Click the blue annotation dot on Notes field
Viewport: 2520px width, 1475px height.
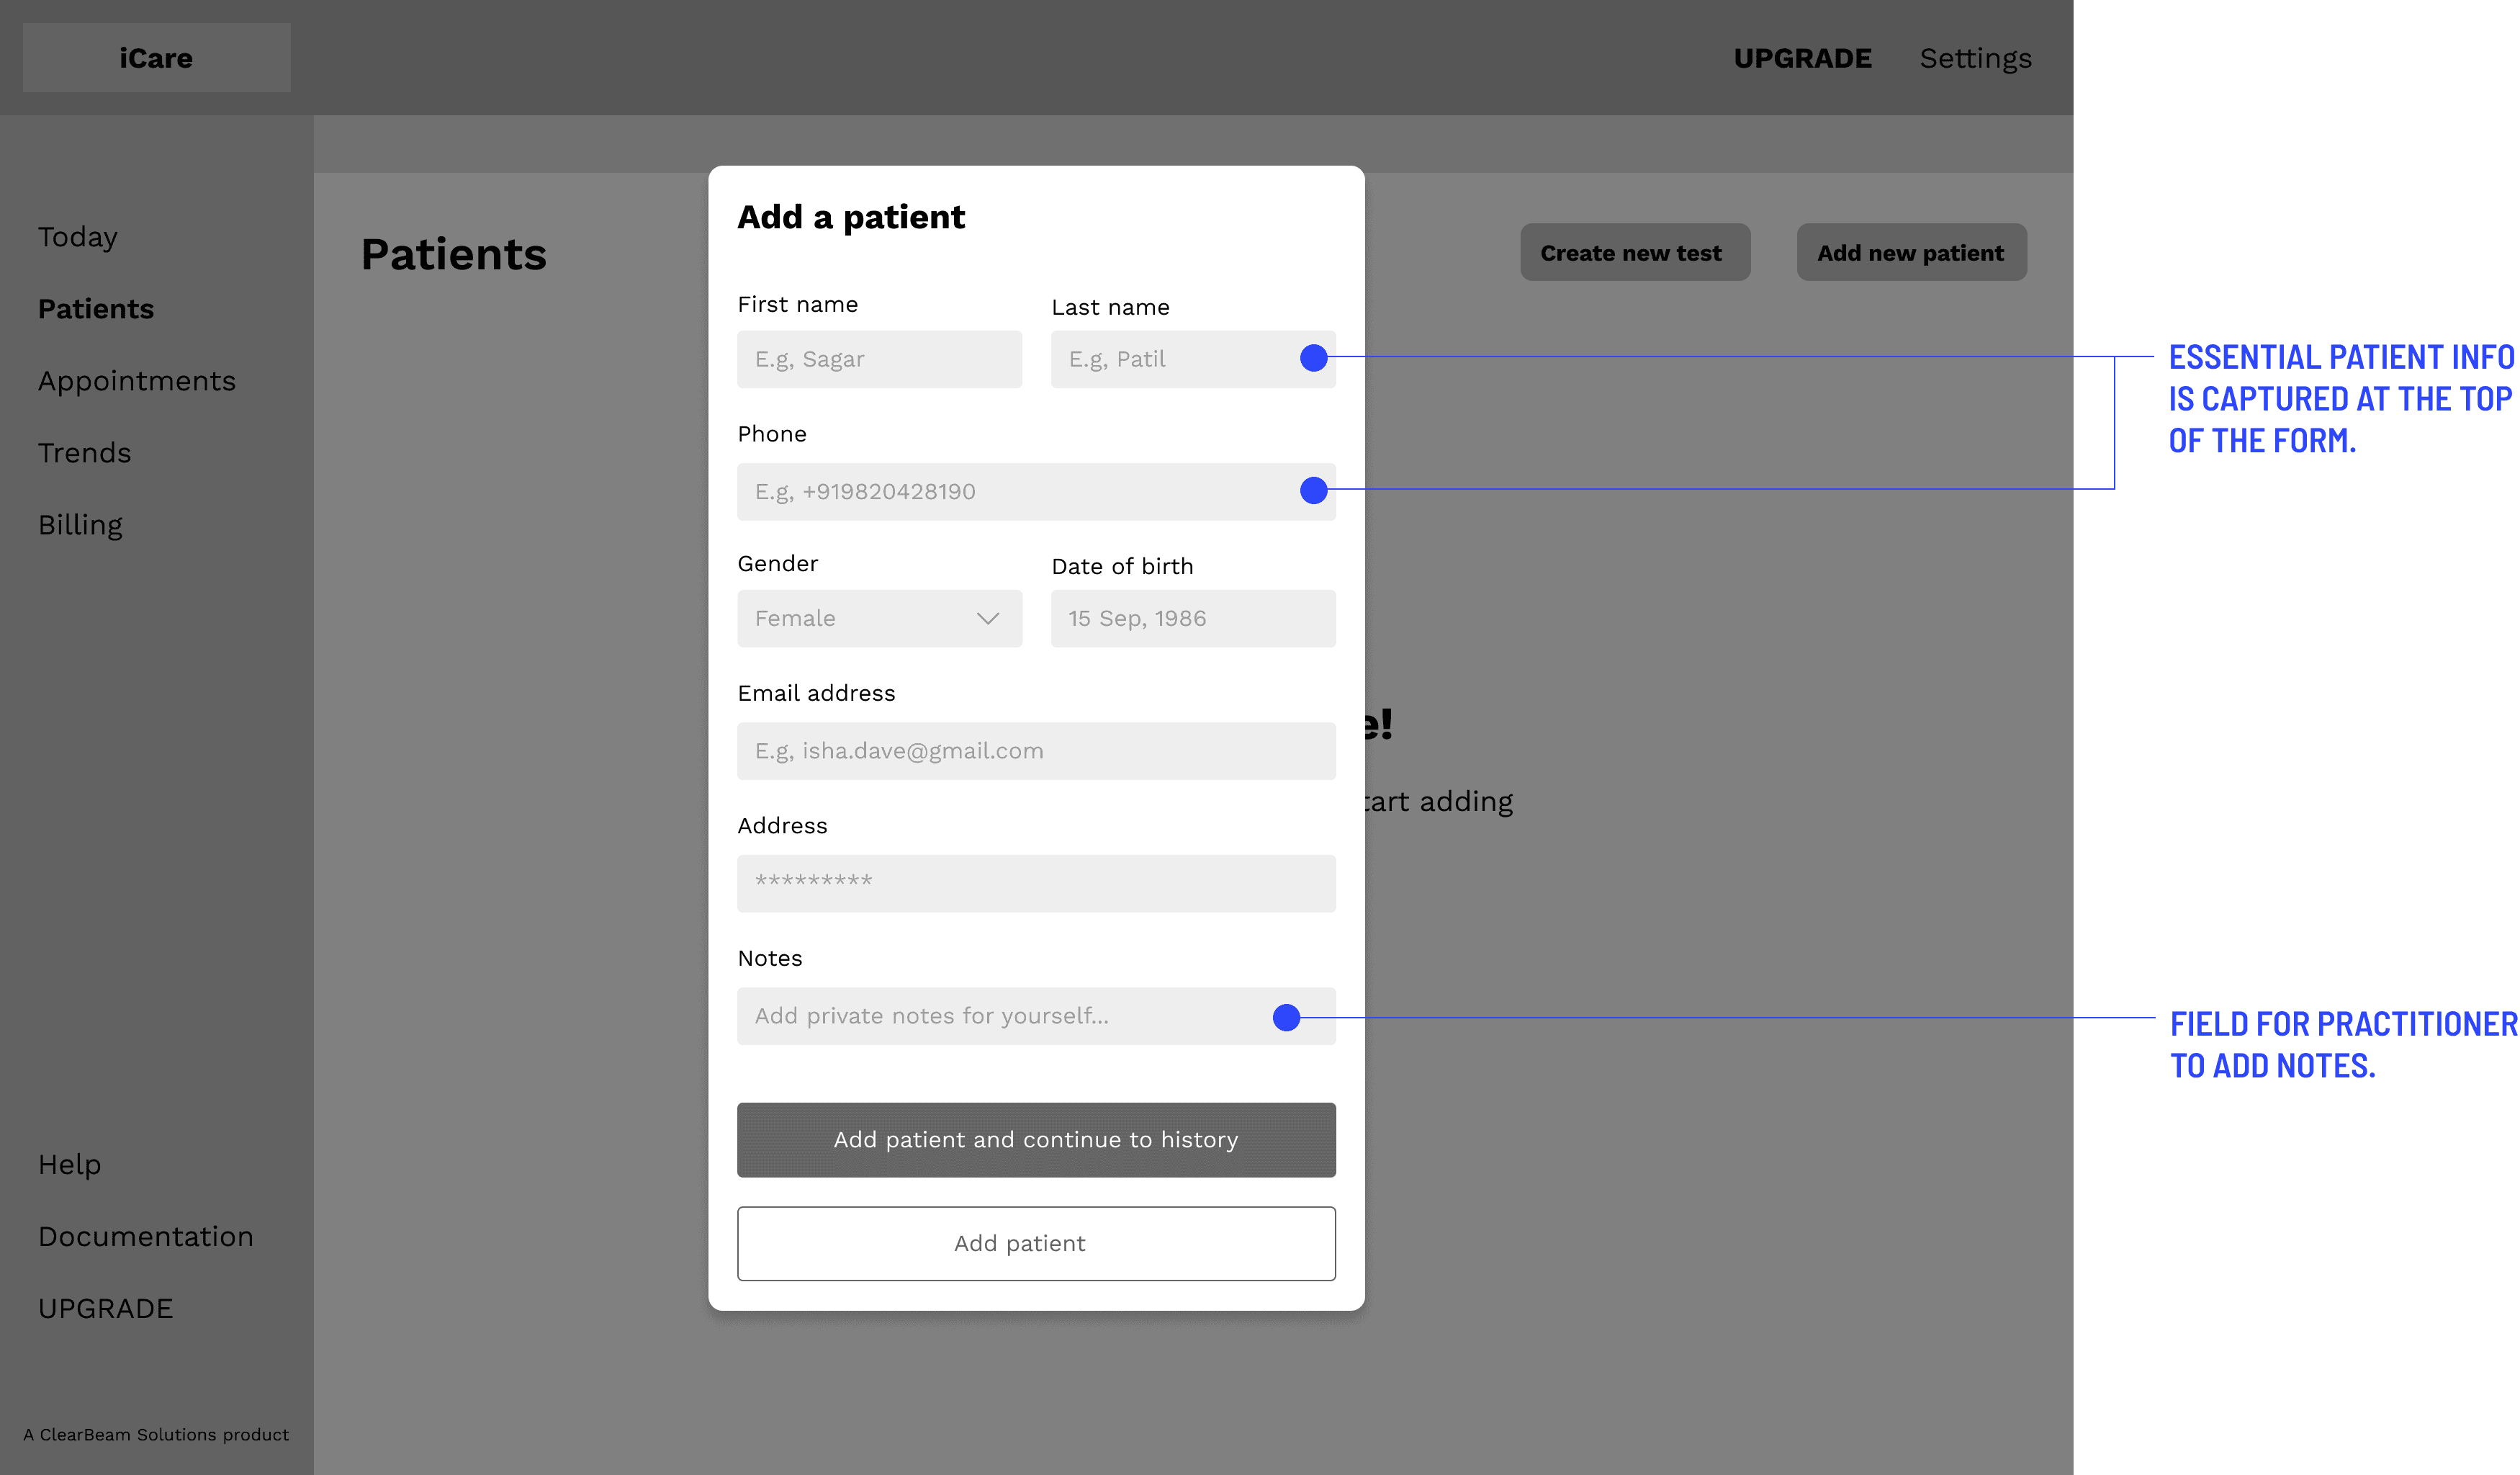point(1286,1017)
